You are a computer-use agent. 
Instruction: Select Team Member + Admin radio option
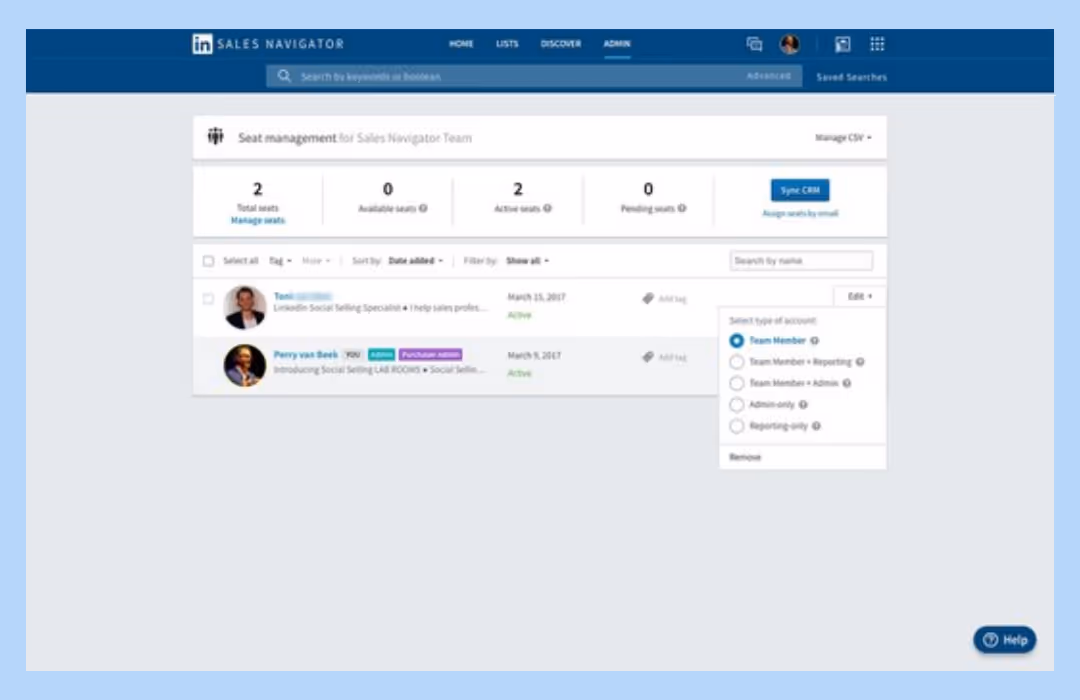click(x=736, y=383)
